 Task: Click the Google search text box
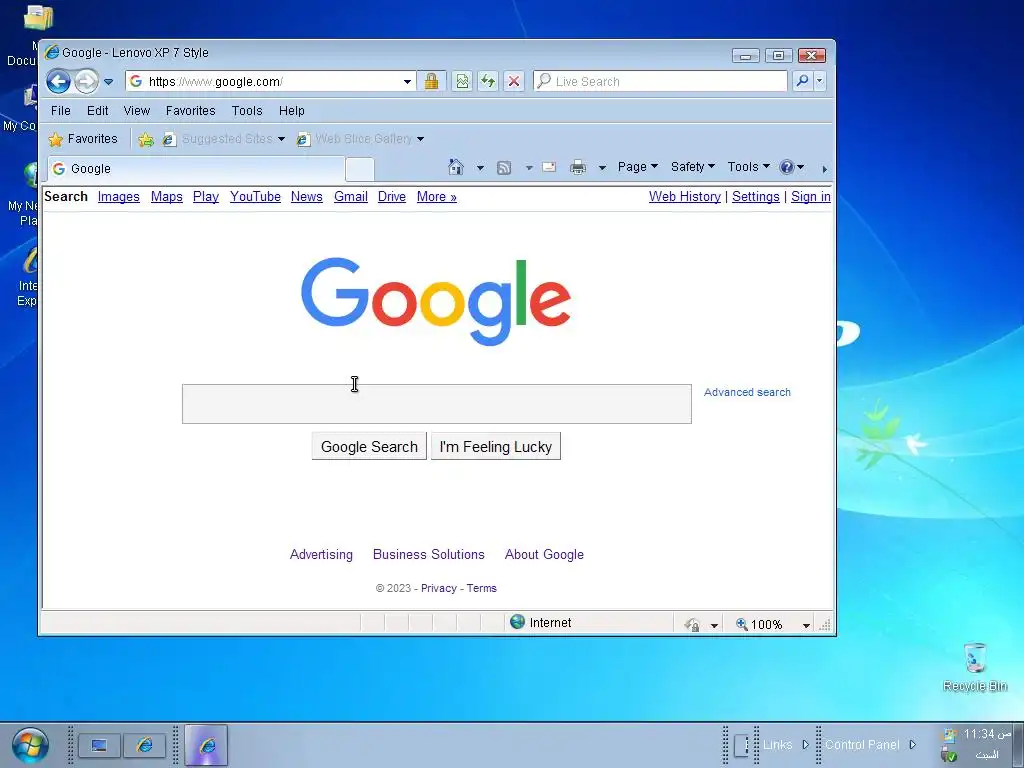point(436,404)
